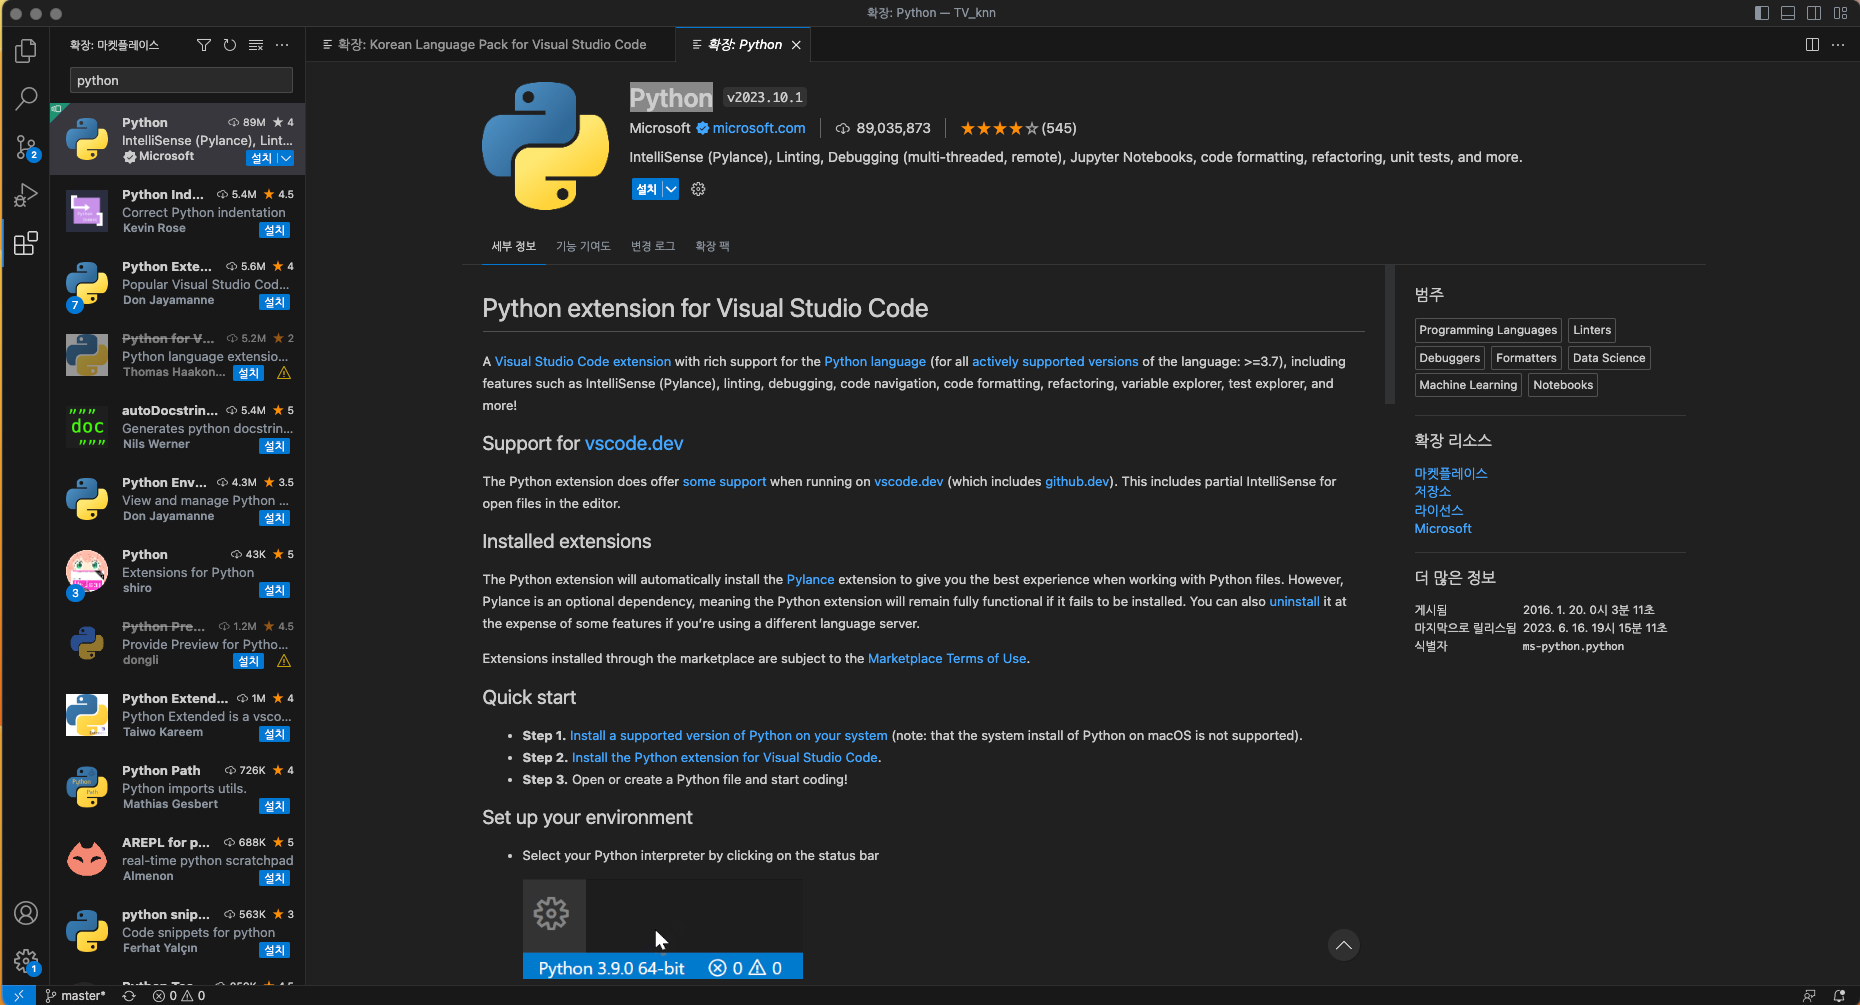Toggle the primary side bar layout button
The height and width of the screenshot is (1005, 1860).
point(1762,13)
